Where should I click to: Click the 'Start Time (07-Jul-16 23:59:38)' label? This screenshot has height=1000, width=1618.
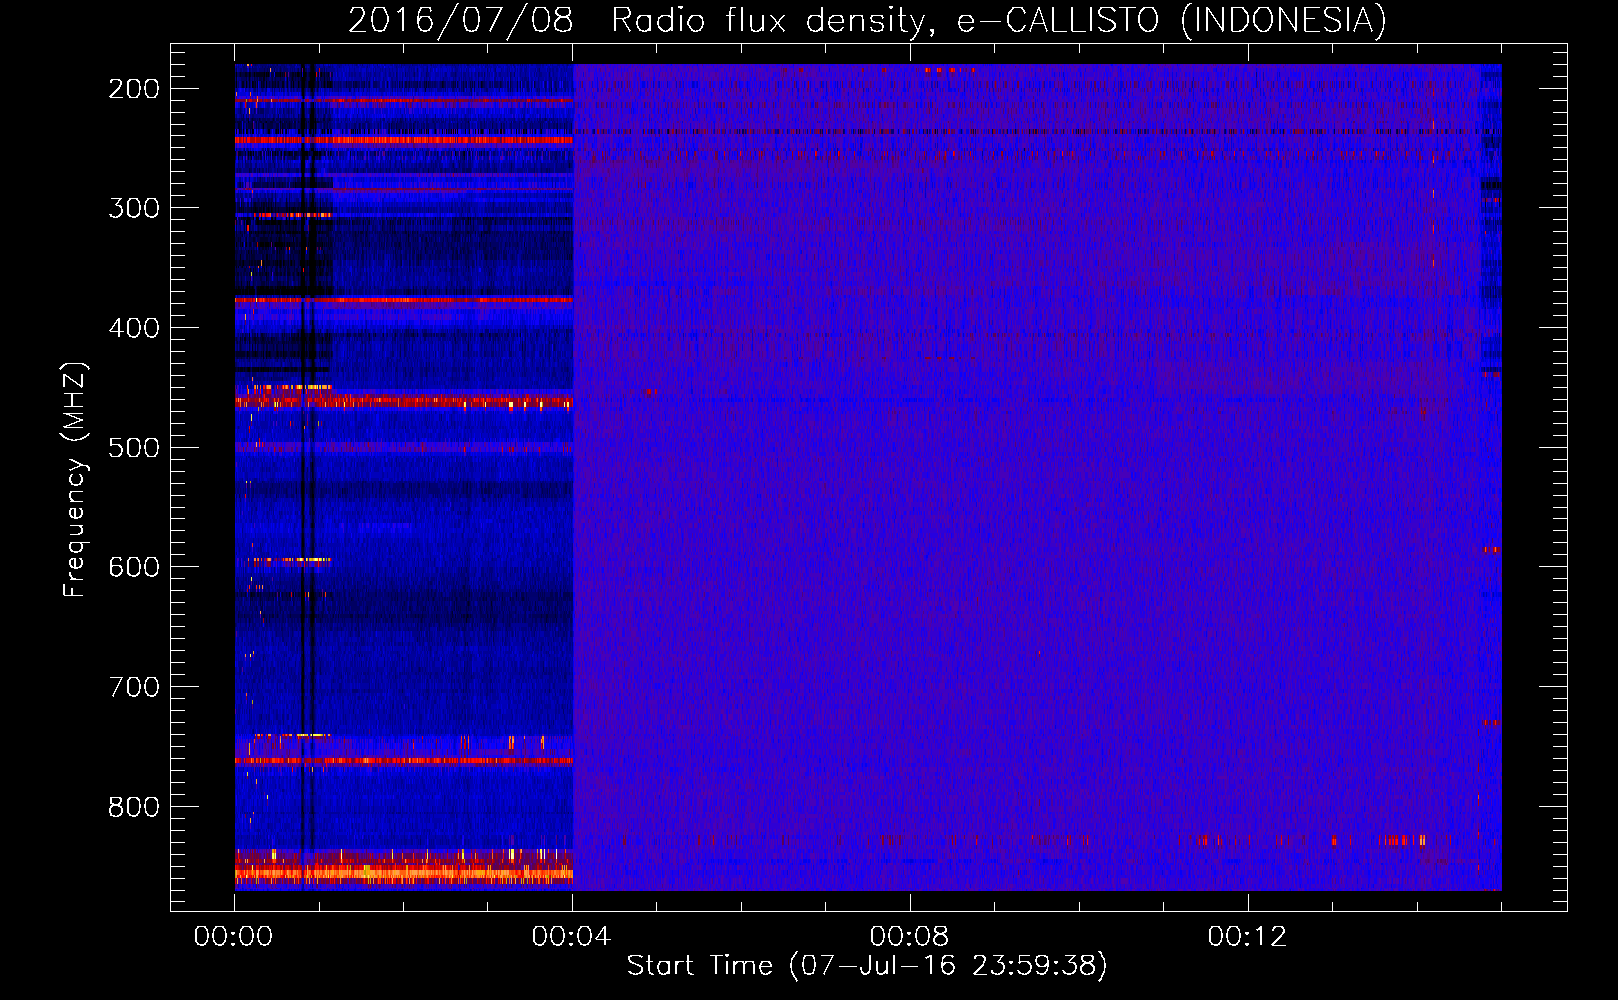click(867, 966)
